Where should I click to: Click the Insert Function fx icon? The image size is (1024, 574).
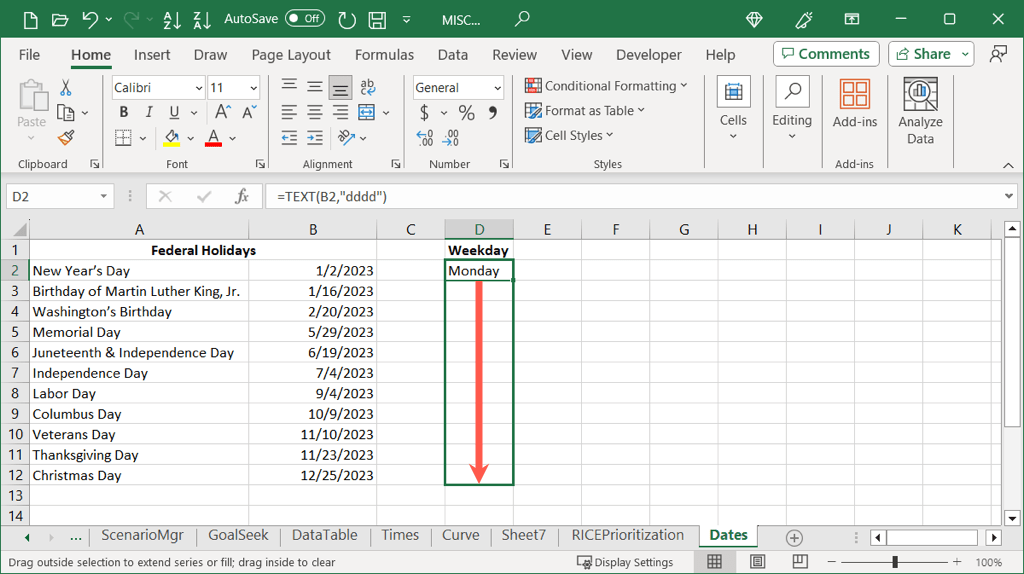[241, 197]
